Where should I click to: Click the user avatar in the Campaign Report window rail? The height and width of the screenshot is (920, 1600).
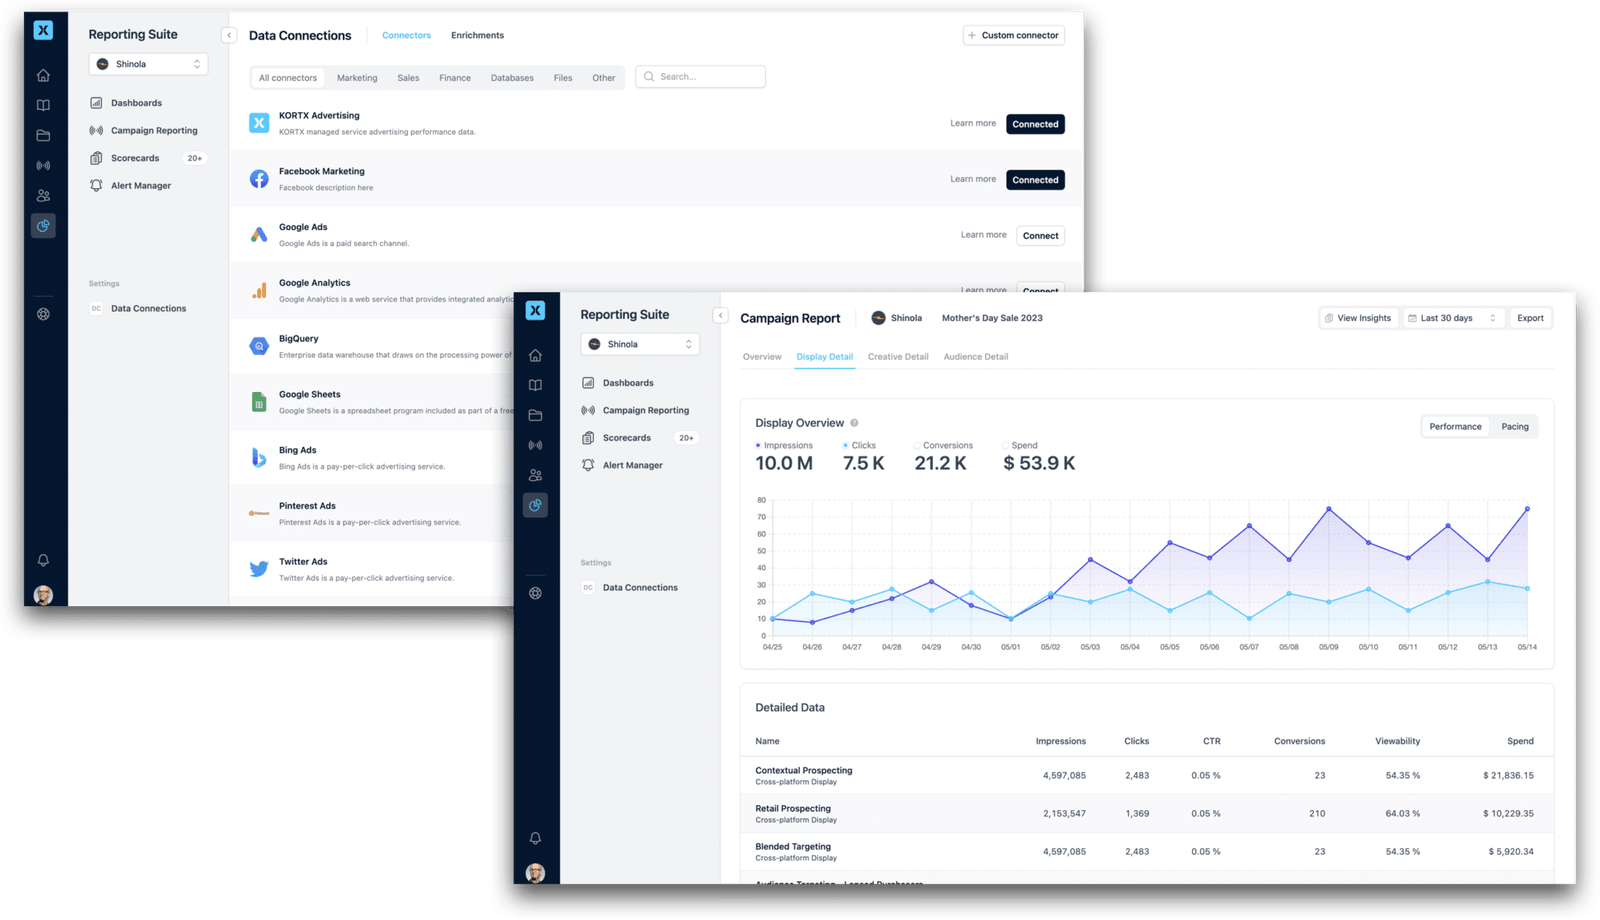535,872
